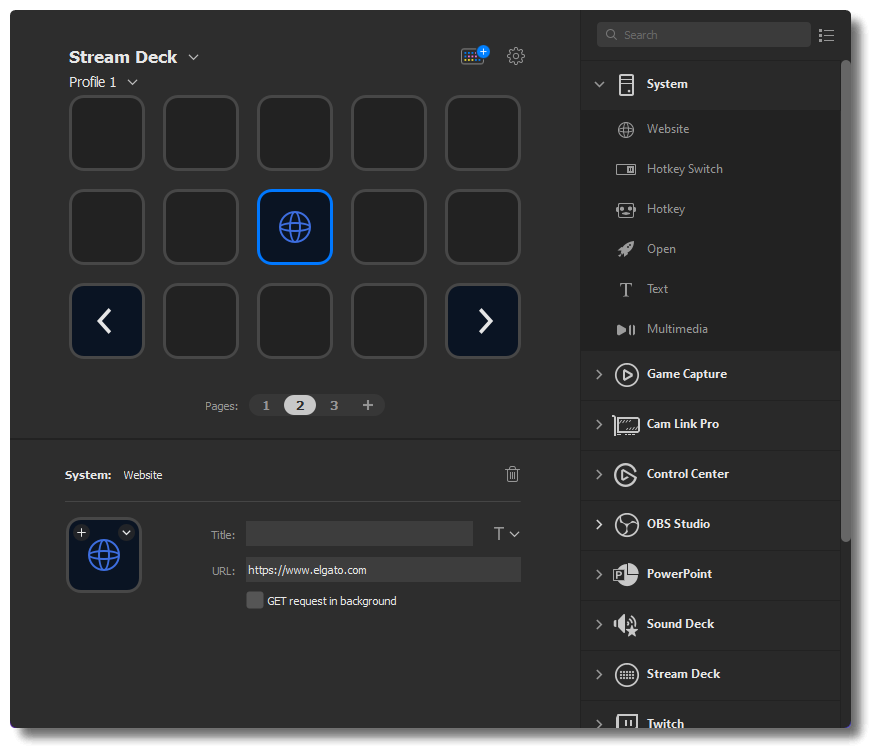Select the Open rocket action
This screenshot has width=871, height=748.
coord(661,249)
